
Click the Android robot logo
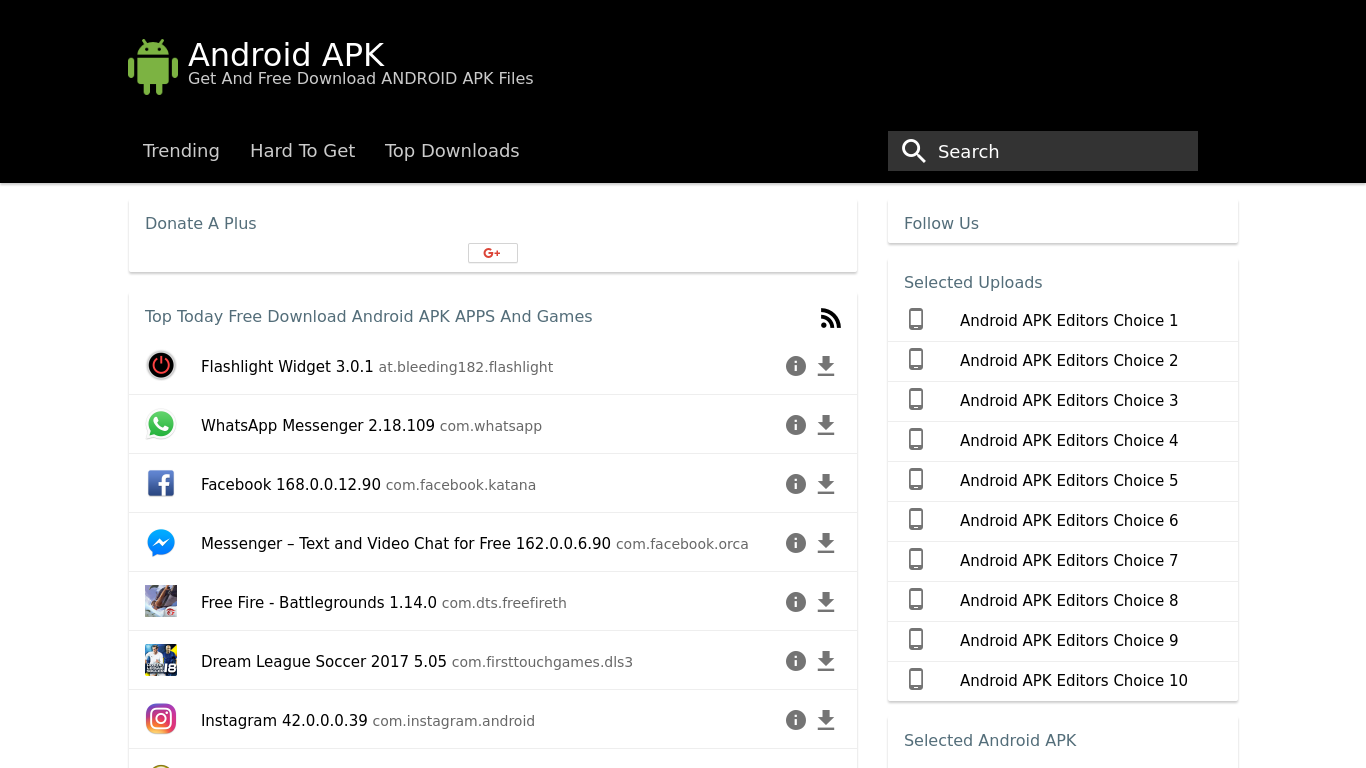coord(153,67)
